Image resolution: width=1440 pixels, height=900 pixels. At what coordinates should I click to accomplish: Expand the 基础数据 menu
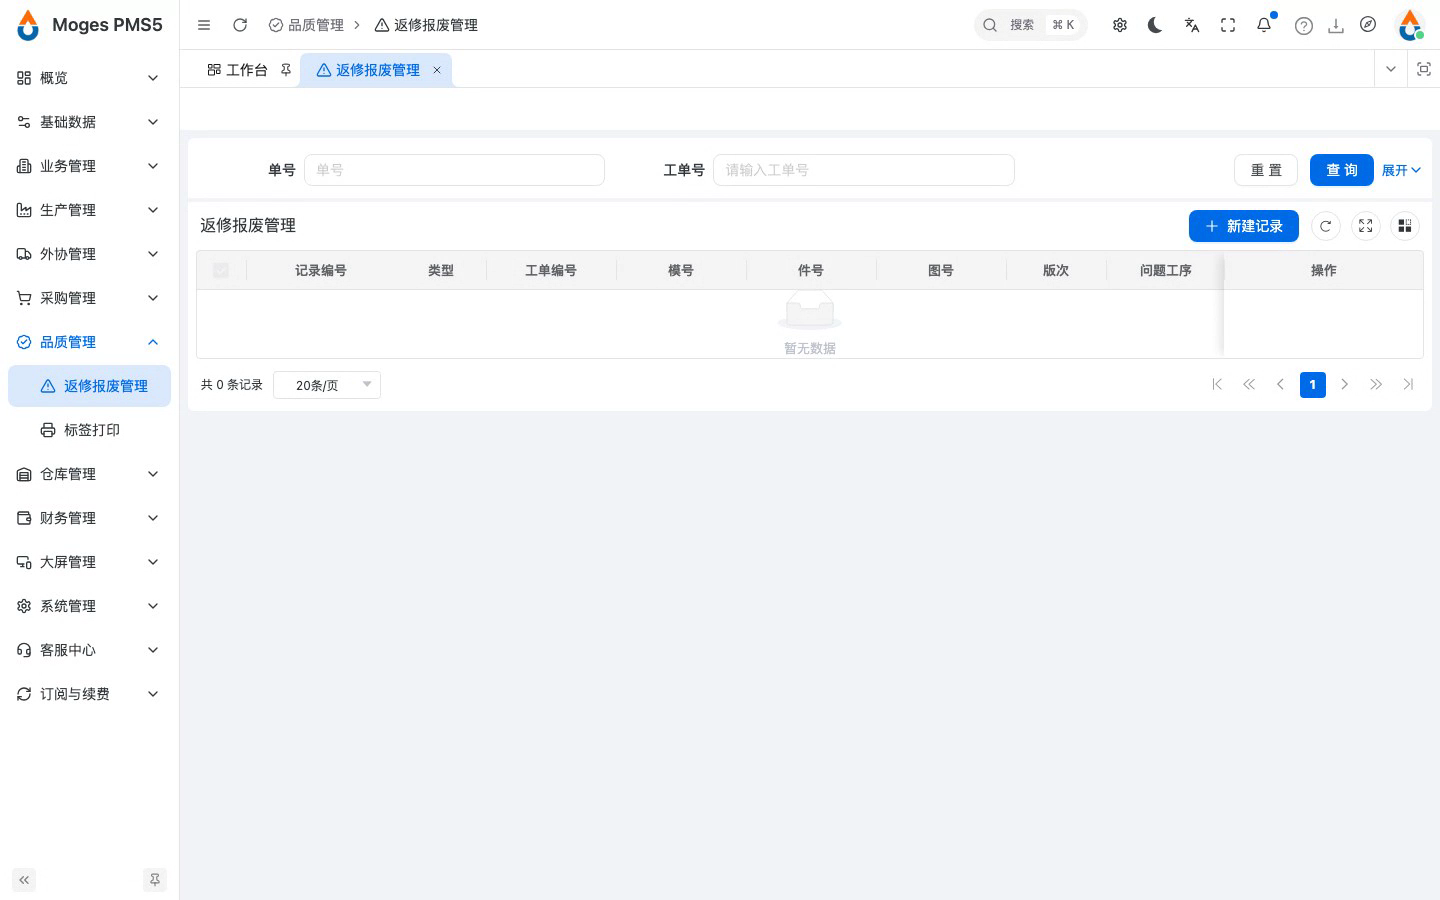click(89, 122)
